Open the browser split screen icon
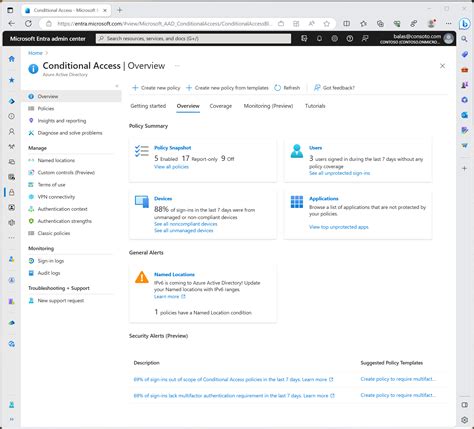Image resolution: width=474 pixels, height=429 pixels. tap(347, 24)
